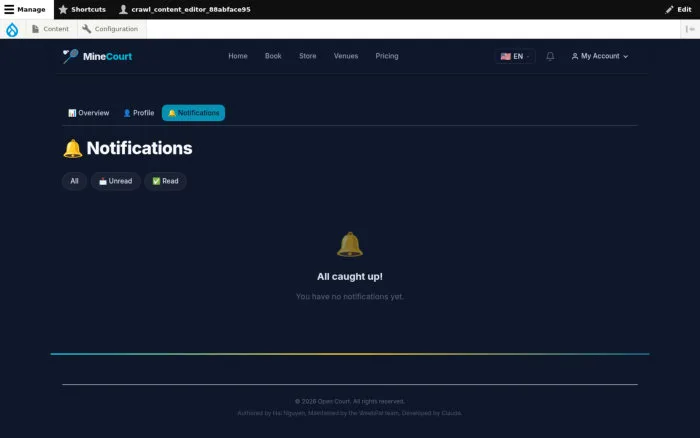700x438 pixels.
Task: Open the Manage hamburger menu
Action: [x=25, y=9]
